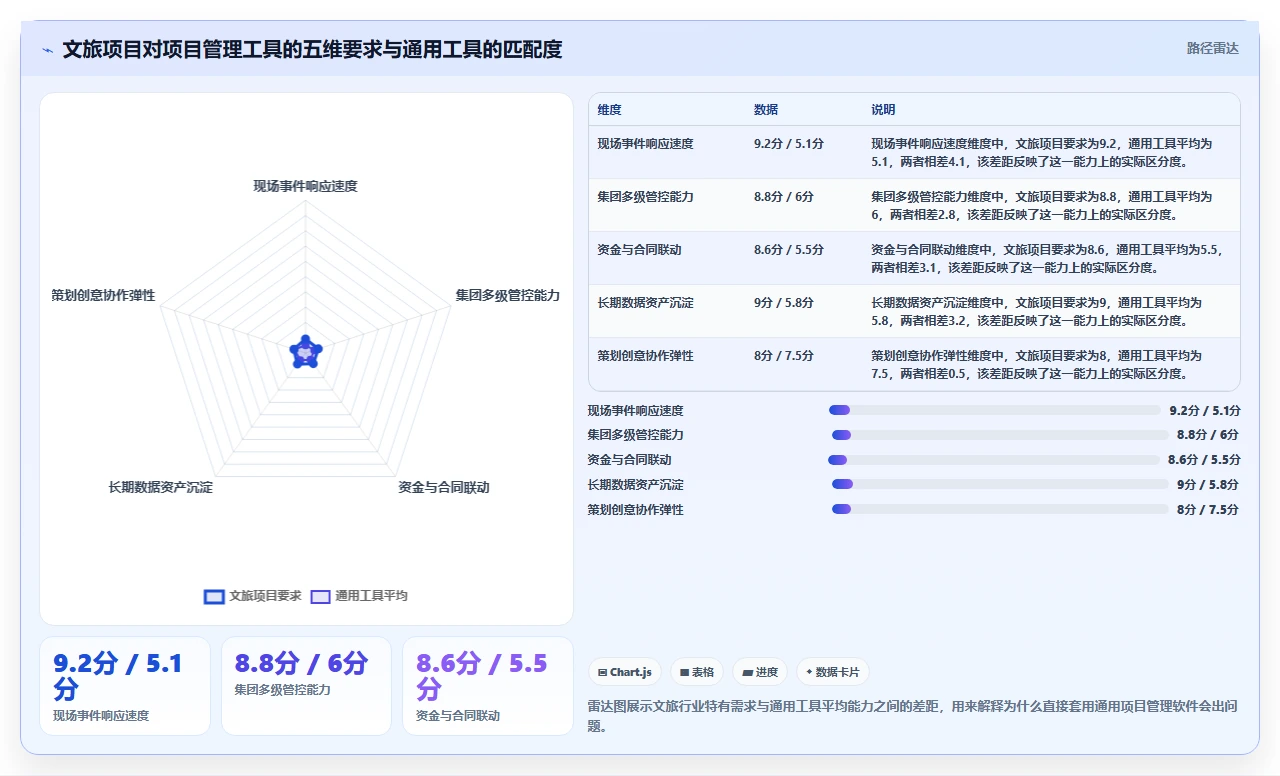Click the description for 长期数据资产沉淀维度中
Screen dimensions: 1280x776
tap(1036, 312)
